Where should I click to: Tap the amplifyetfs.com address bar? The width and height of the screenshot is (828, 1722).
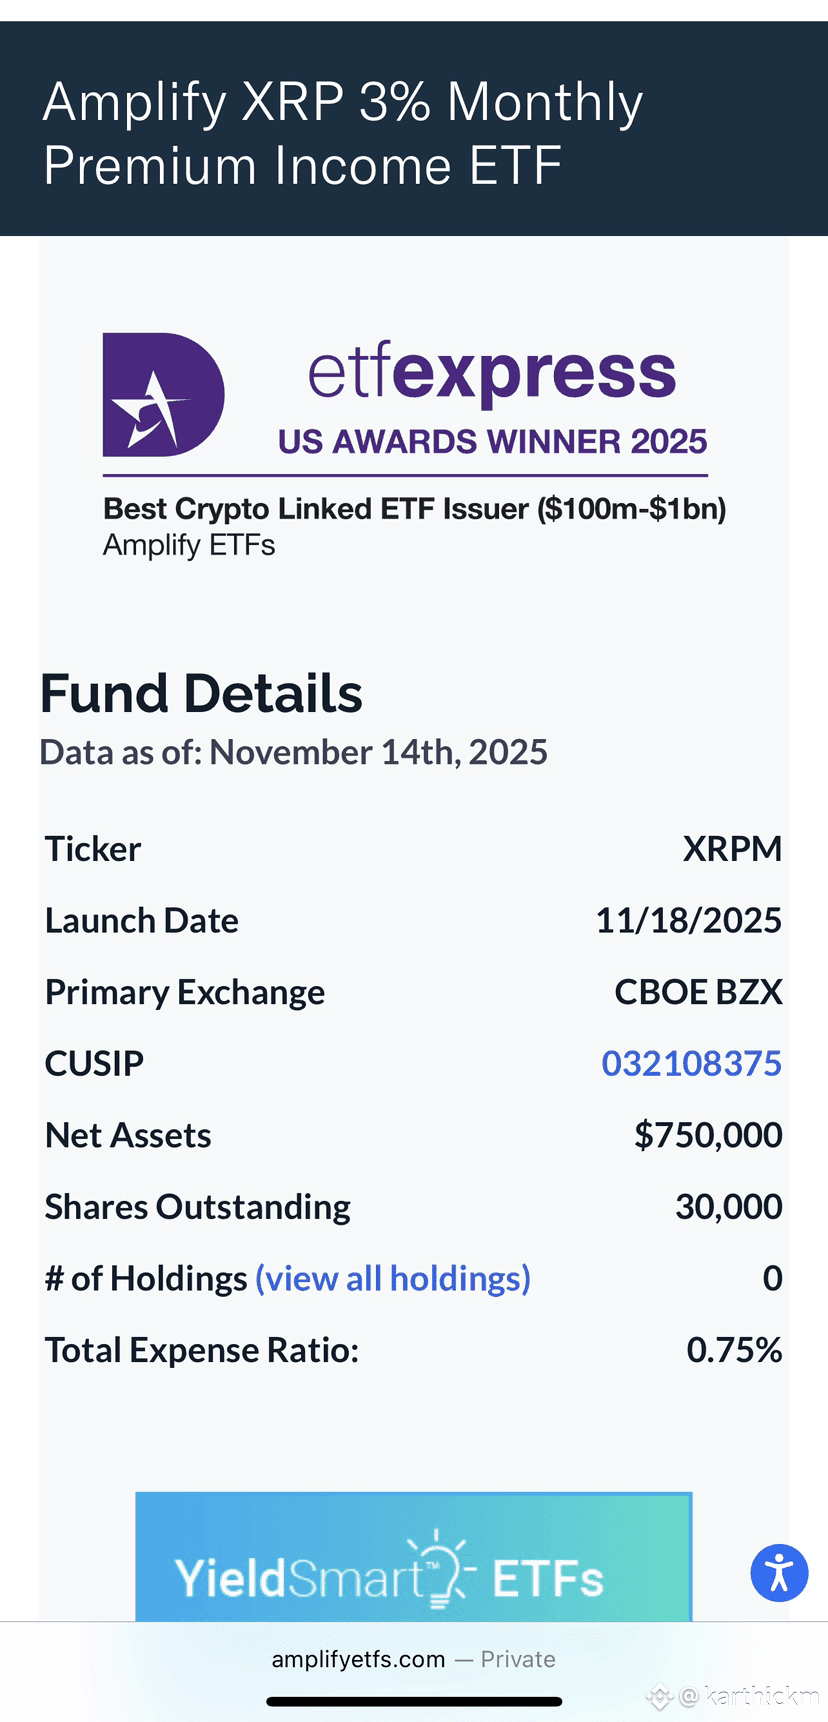pyautogui.click(x=414, y=1659)
